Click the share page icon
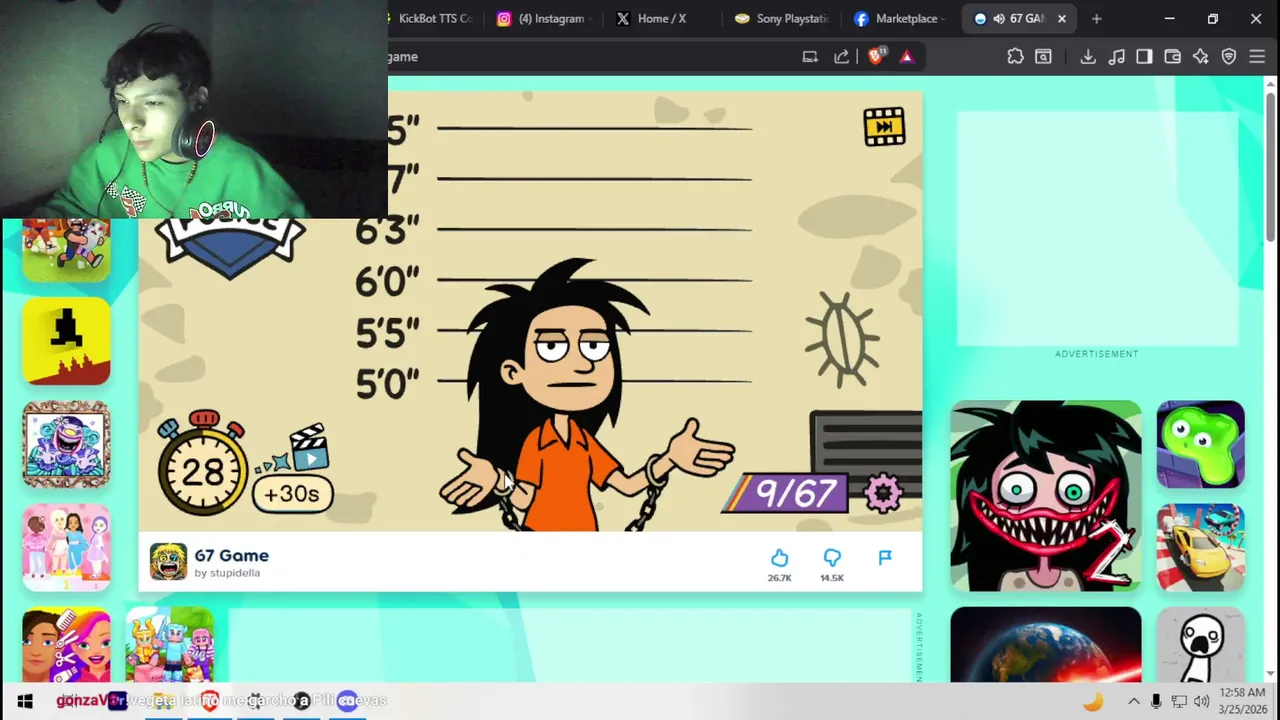Image resolution: width=1280 pixels, height=720 pixels. coord(841,57)
